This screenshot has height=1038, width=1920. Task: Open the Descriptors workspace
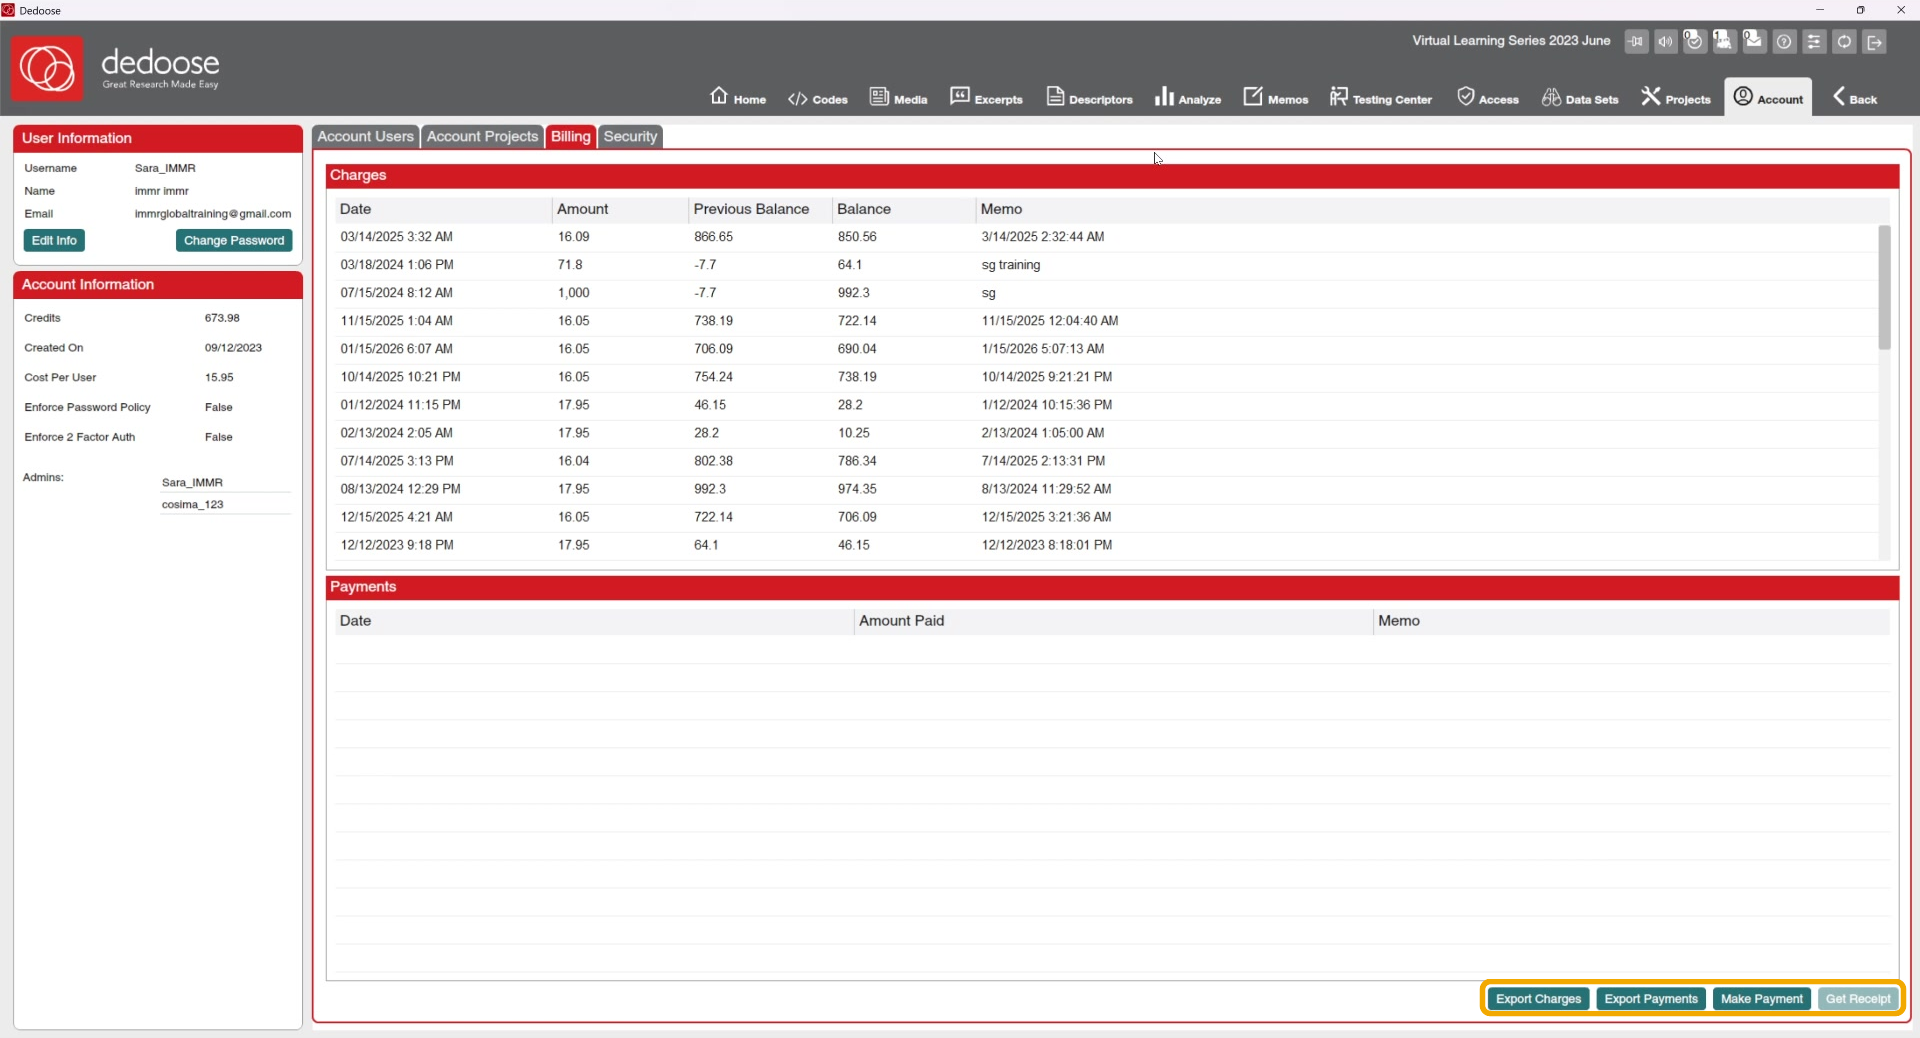coord(1089,97)
